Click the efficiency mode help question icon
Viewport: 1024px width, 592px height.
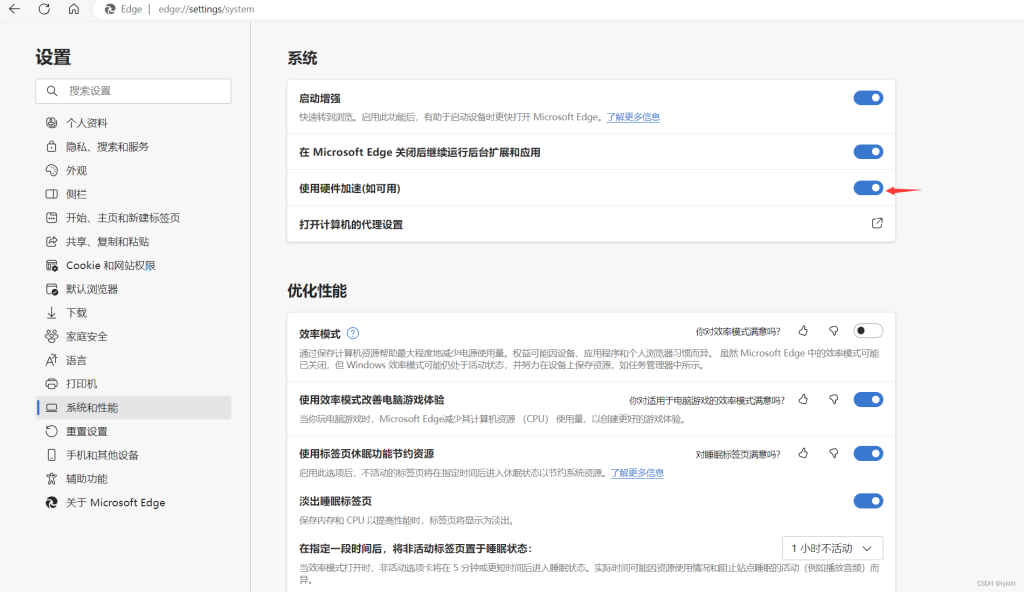tap(353, 333)
